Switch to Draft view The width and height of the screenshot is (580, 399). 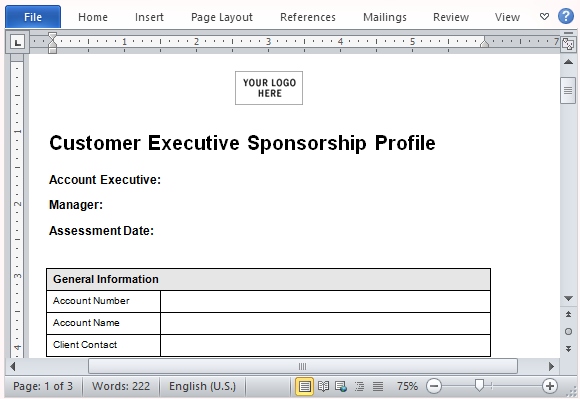pos(378,386)
